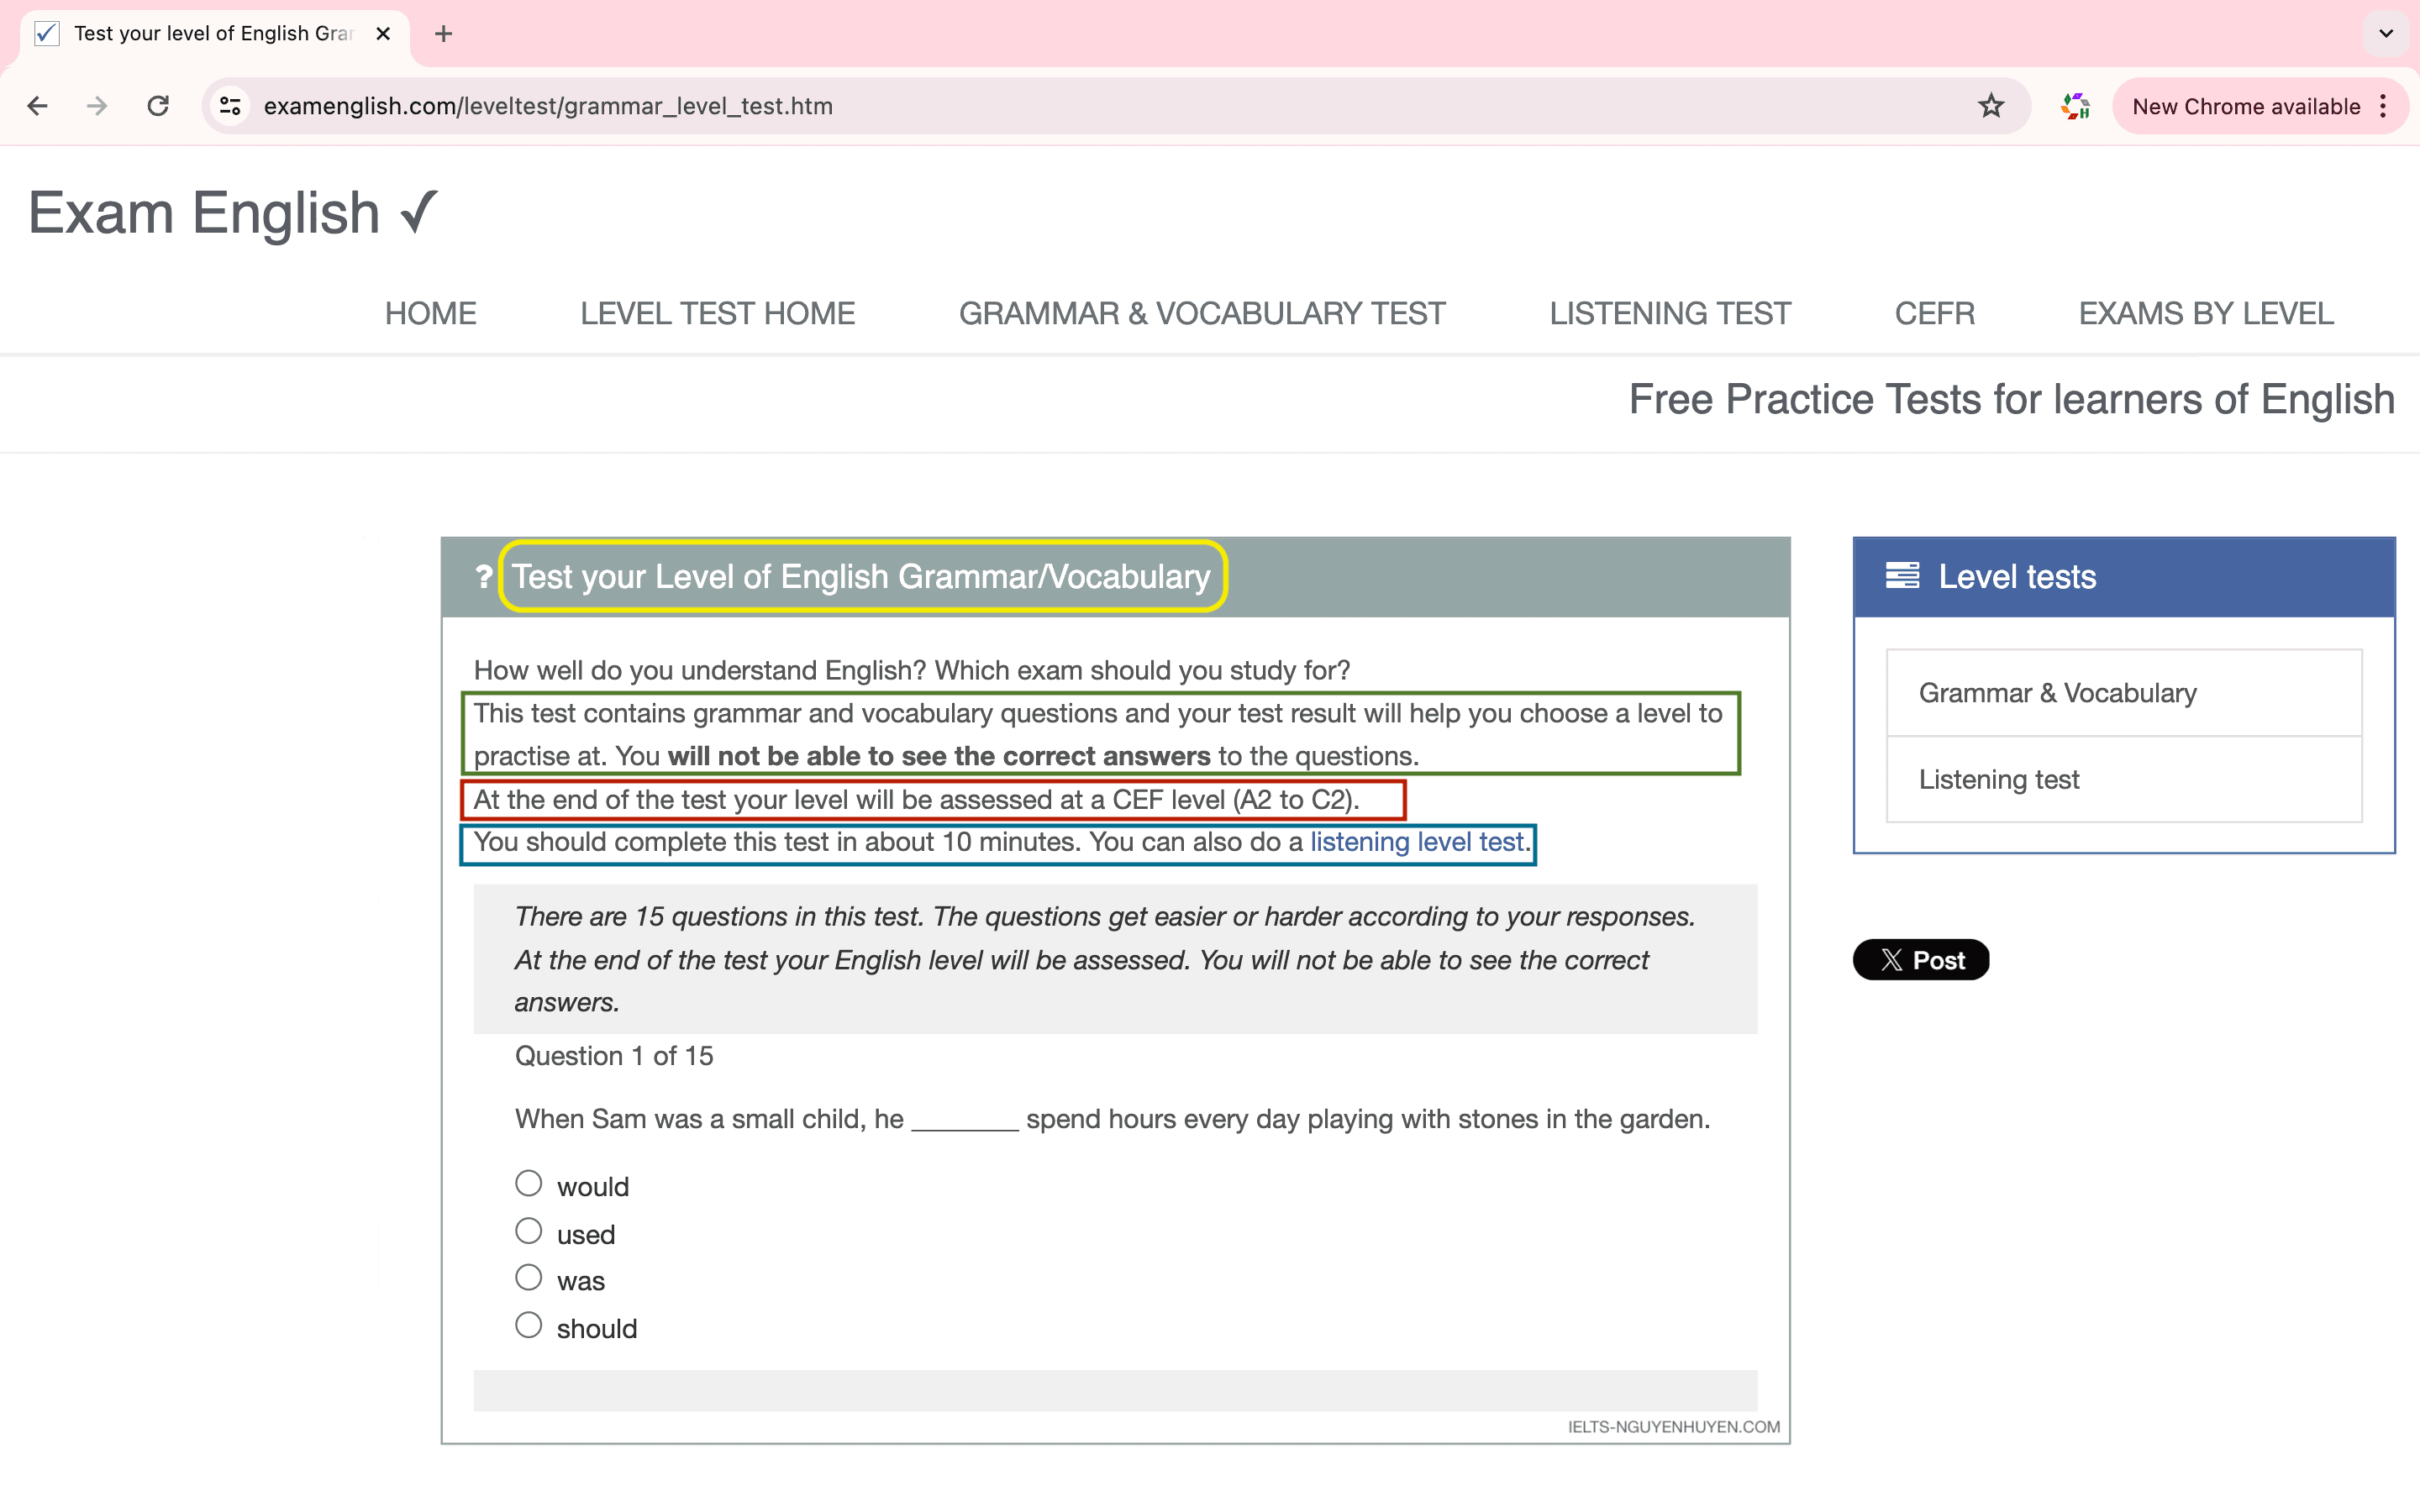Select the 'was' radio option
Viewport: 2420px width, 1512px height.
tap(528, 1278)
